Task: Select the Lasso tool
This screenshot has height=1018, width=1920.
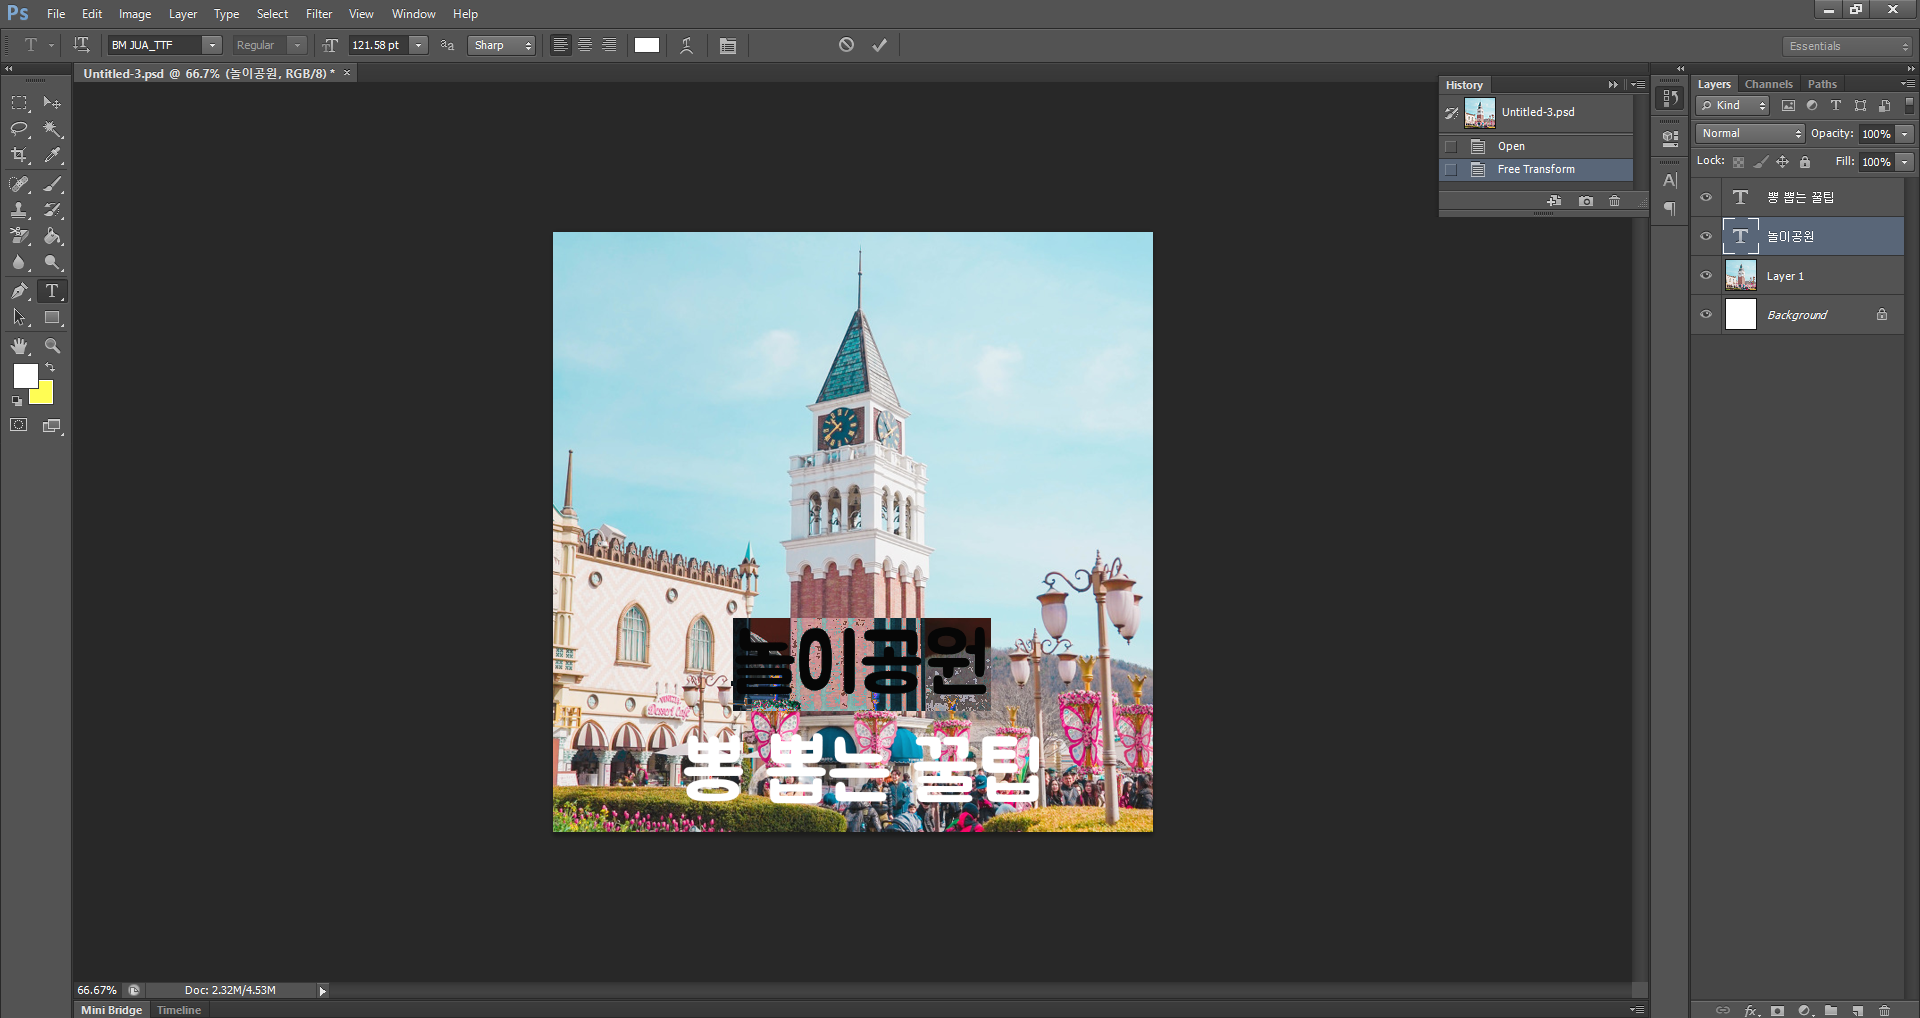Action: [x=19, y=129]
